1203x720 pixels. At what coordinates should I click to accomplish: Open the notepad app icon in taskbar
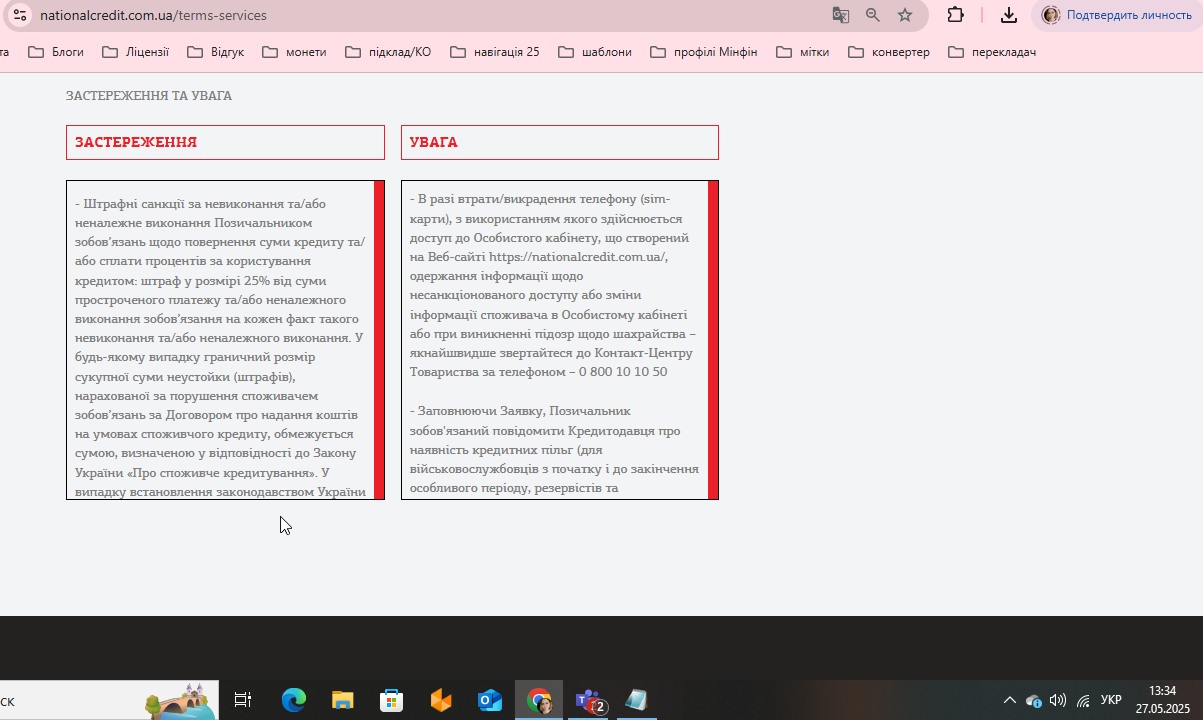tap(637, 701)
